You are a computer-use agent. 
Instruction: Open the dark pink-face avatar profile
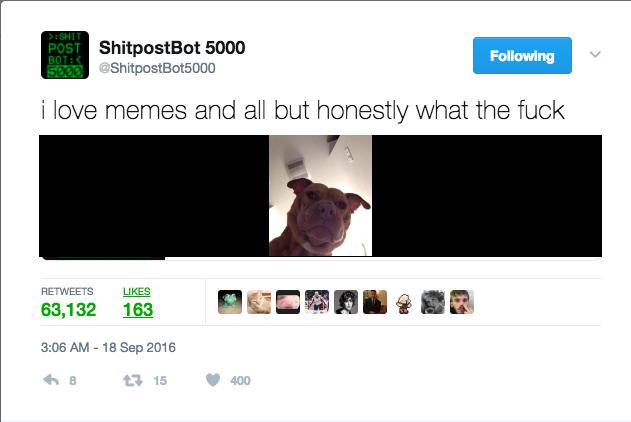point(288,302)
